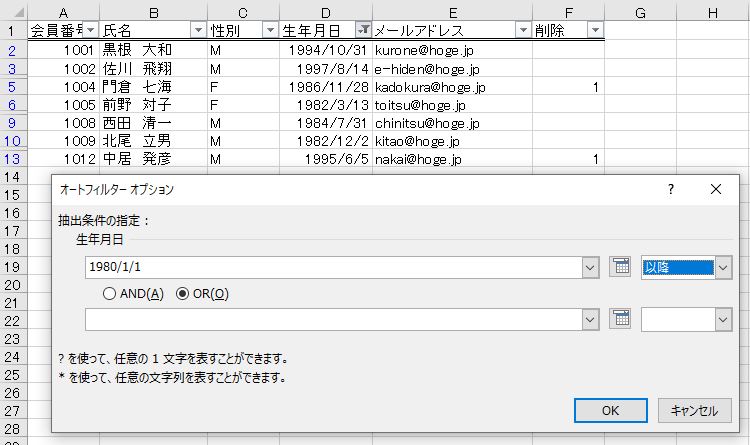Click member number 1008 cell
Image resolution: width=750 pixels, height=445 pixels.
(63, 123)
